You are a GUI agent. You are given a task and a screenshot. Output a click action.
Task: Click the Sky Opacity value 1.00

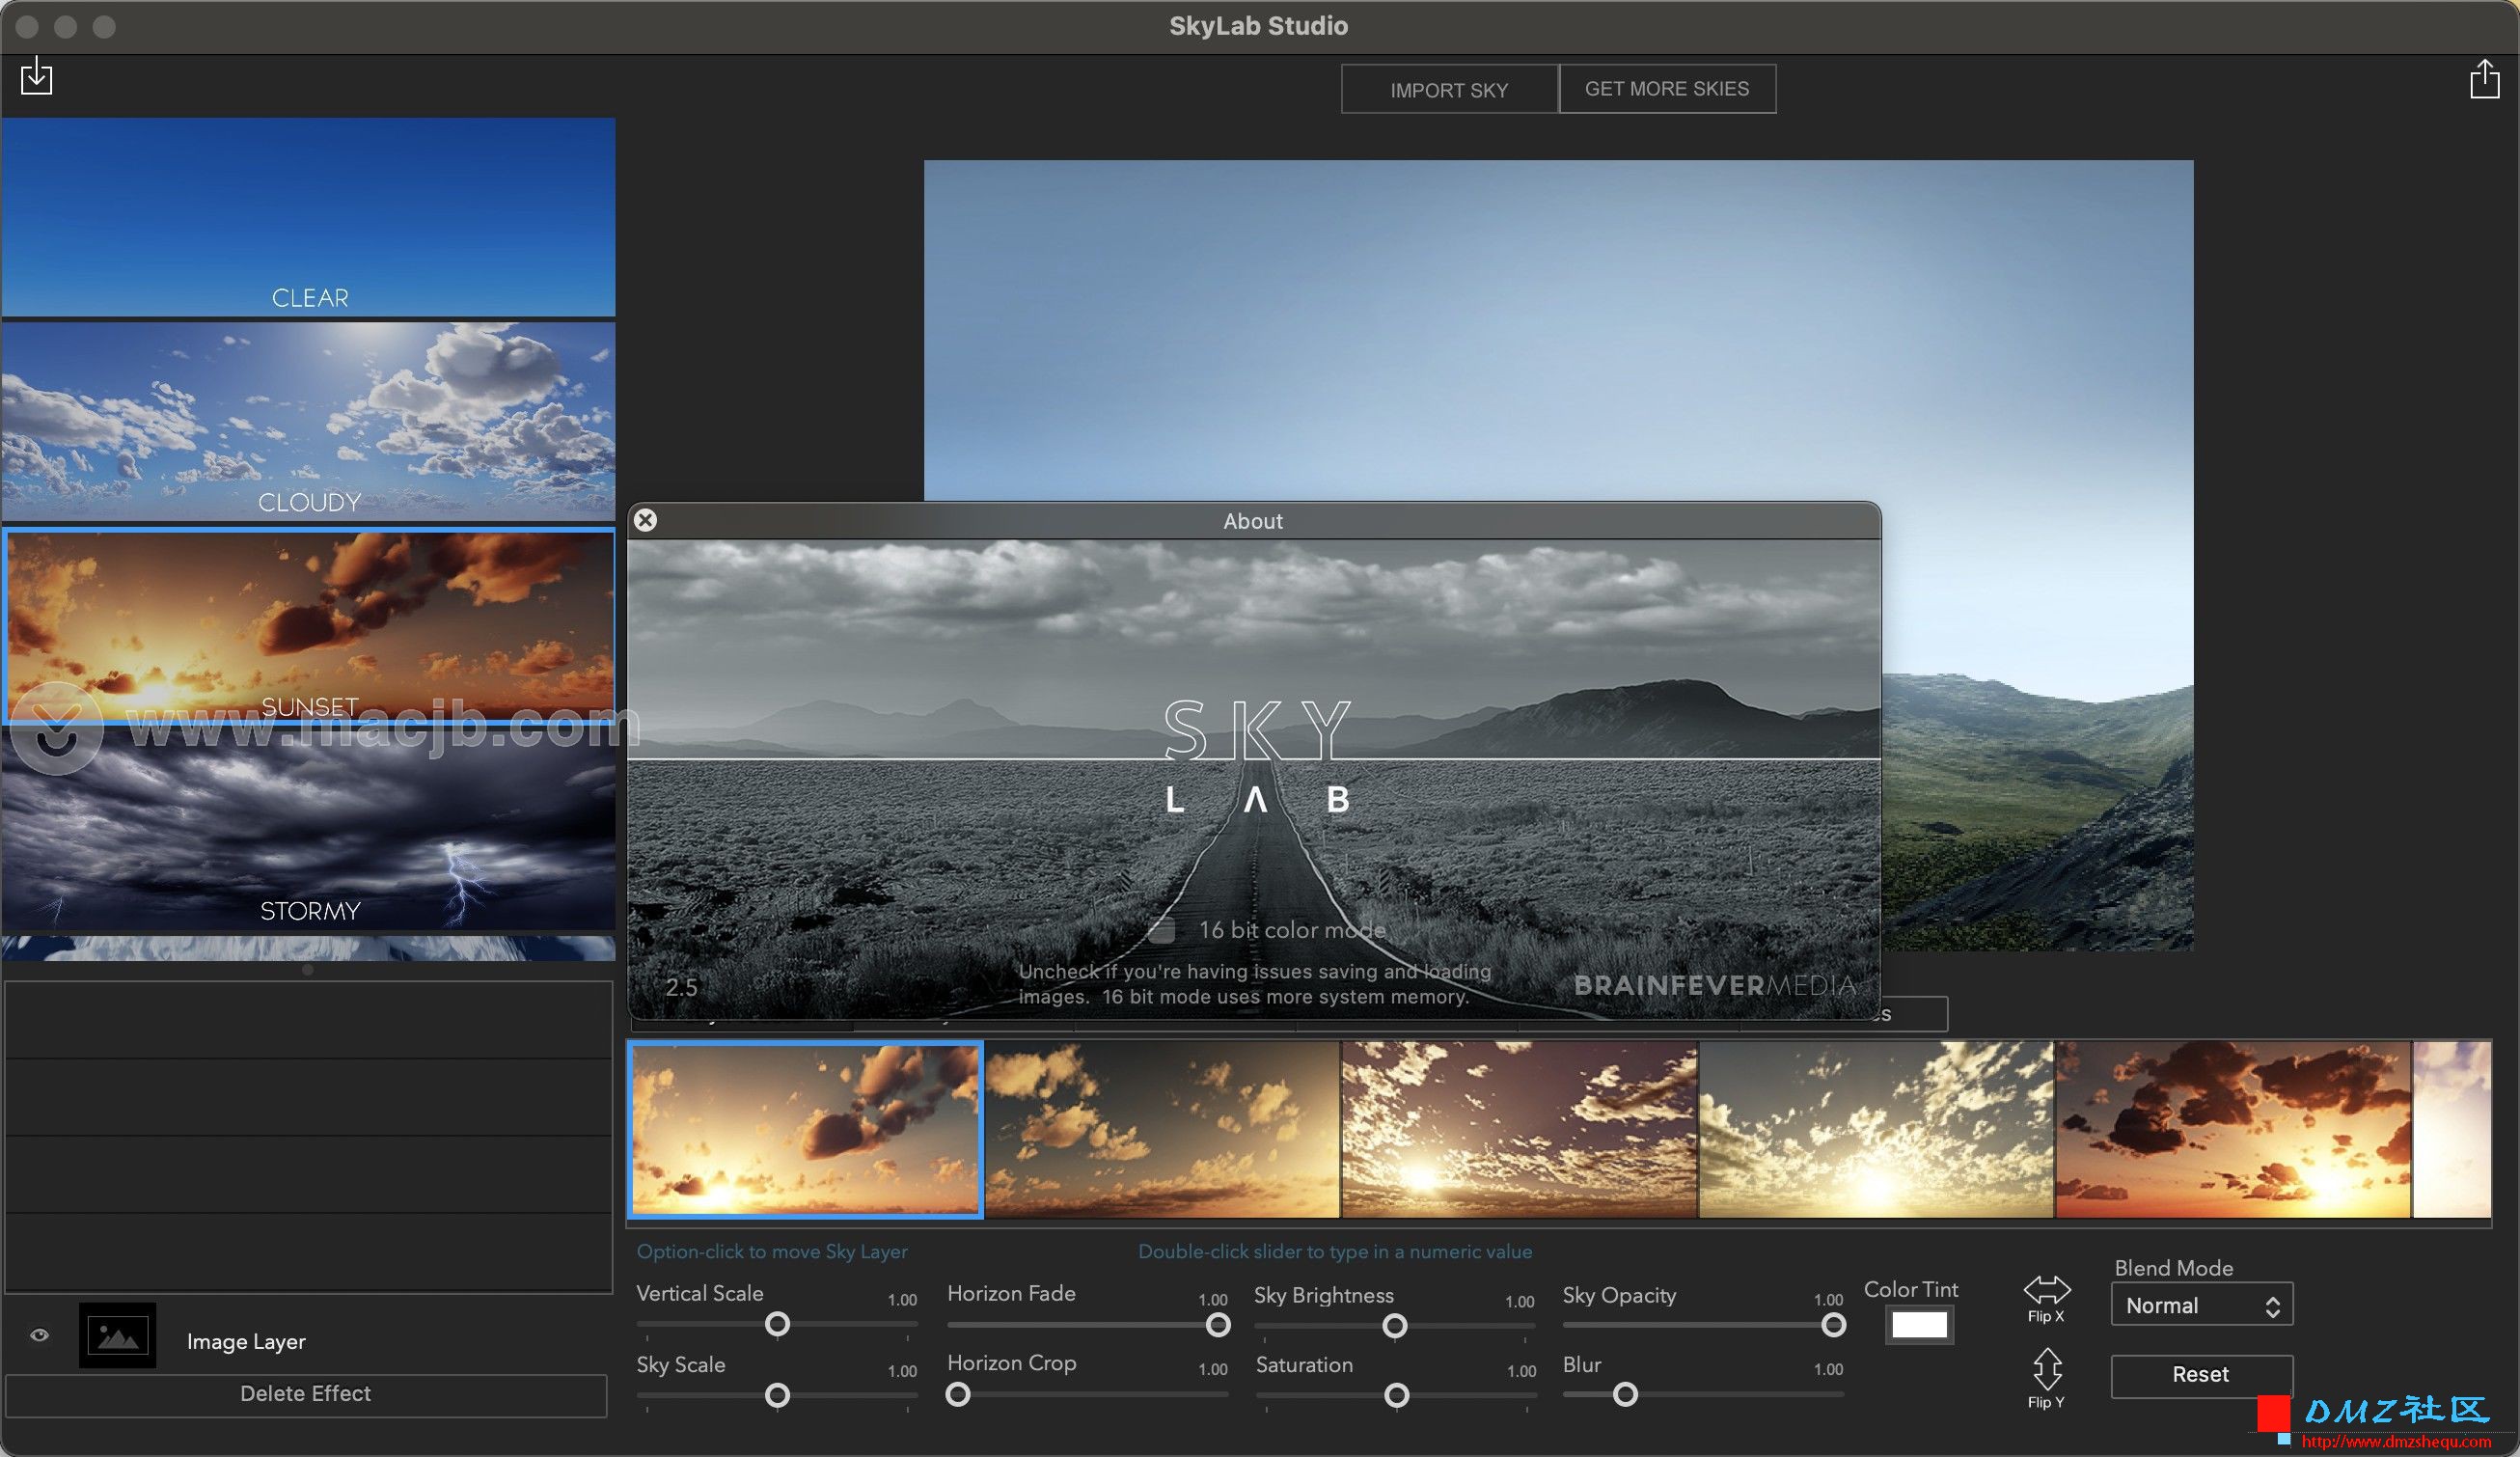tap(1828, 1300)
